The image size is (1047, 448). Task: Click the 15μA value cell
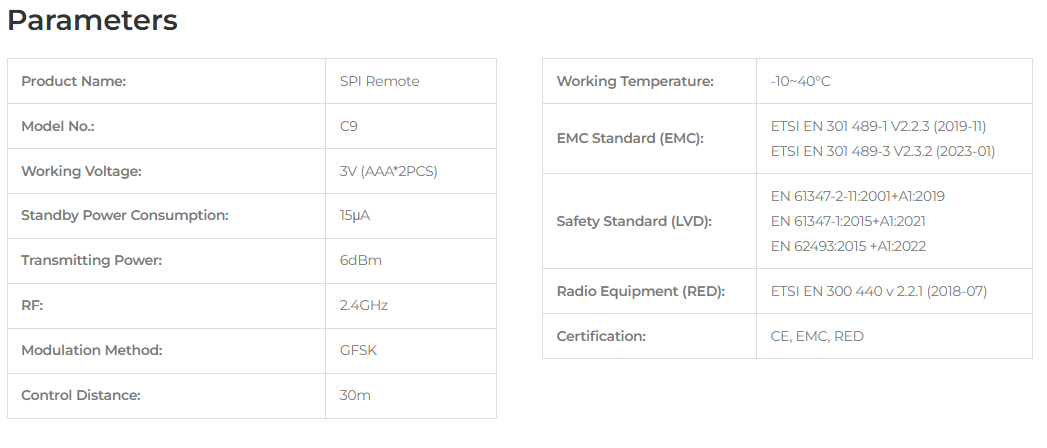tap(411, 216)
